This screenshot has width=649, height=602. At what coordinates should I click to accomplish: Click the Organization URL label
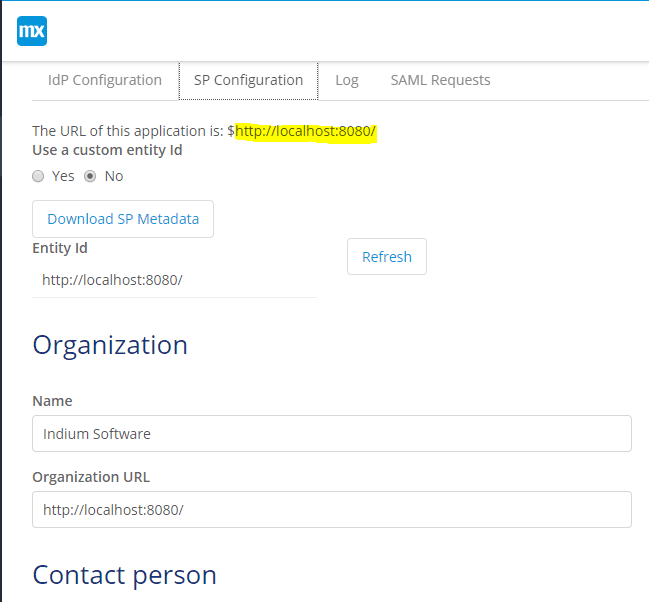coord(91,477)
